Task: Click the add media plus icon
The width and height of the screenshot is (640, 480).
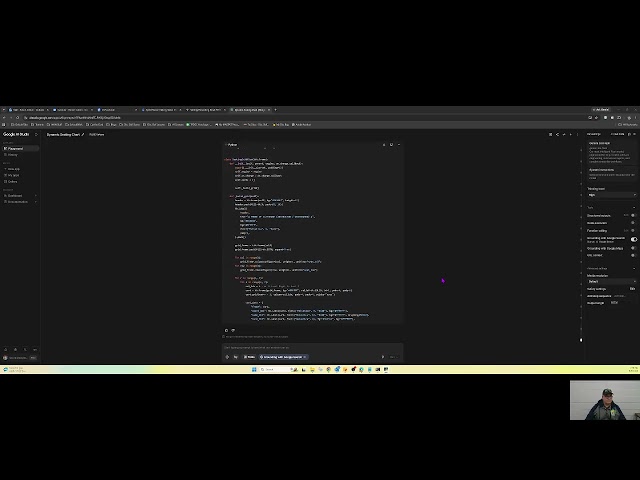Action: click(227, 357)
